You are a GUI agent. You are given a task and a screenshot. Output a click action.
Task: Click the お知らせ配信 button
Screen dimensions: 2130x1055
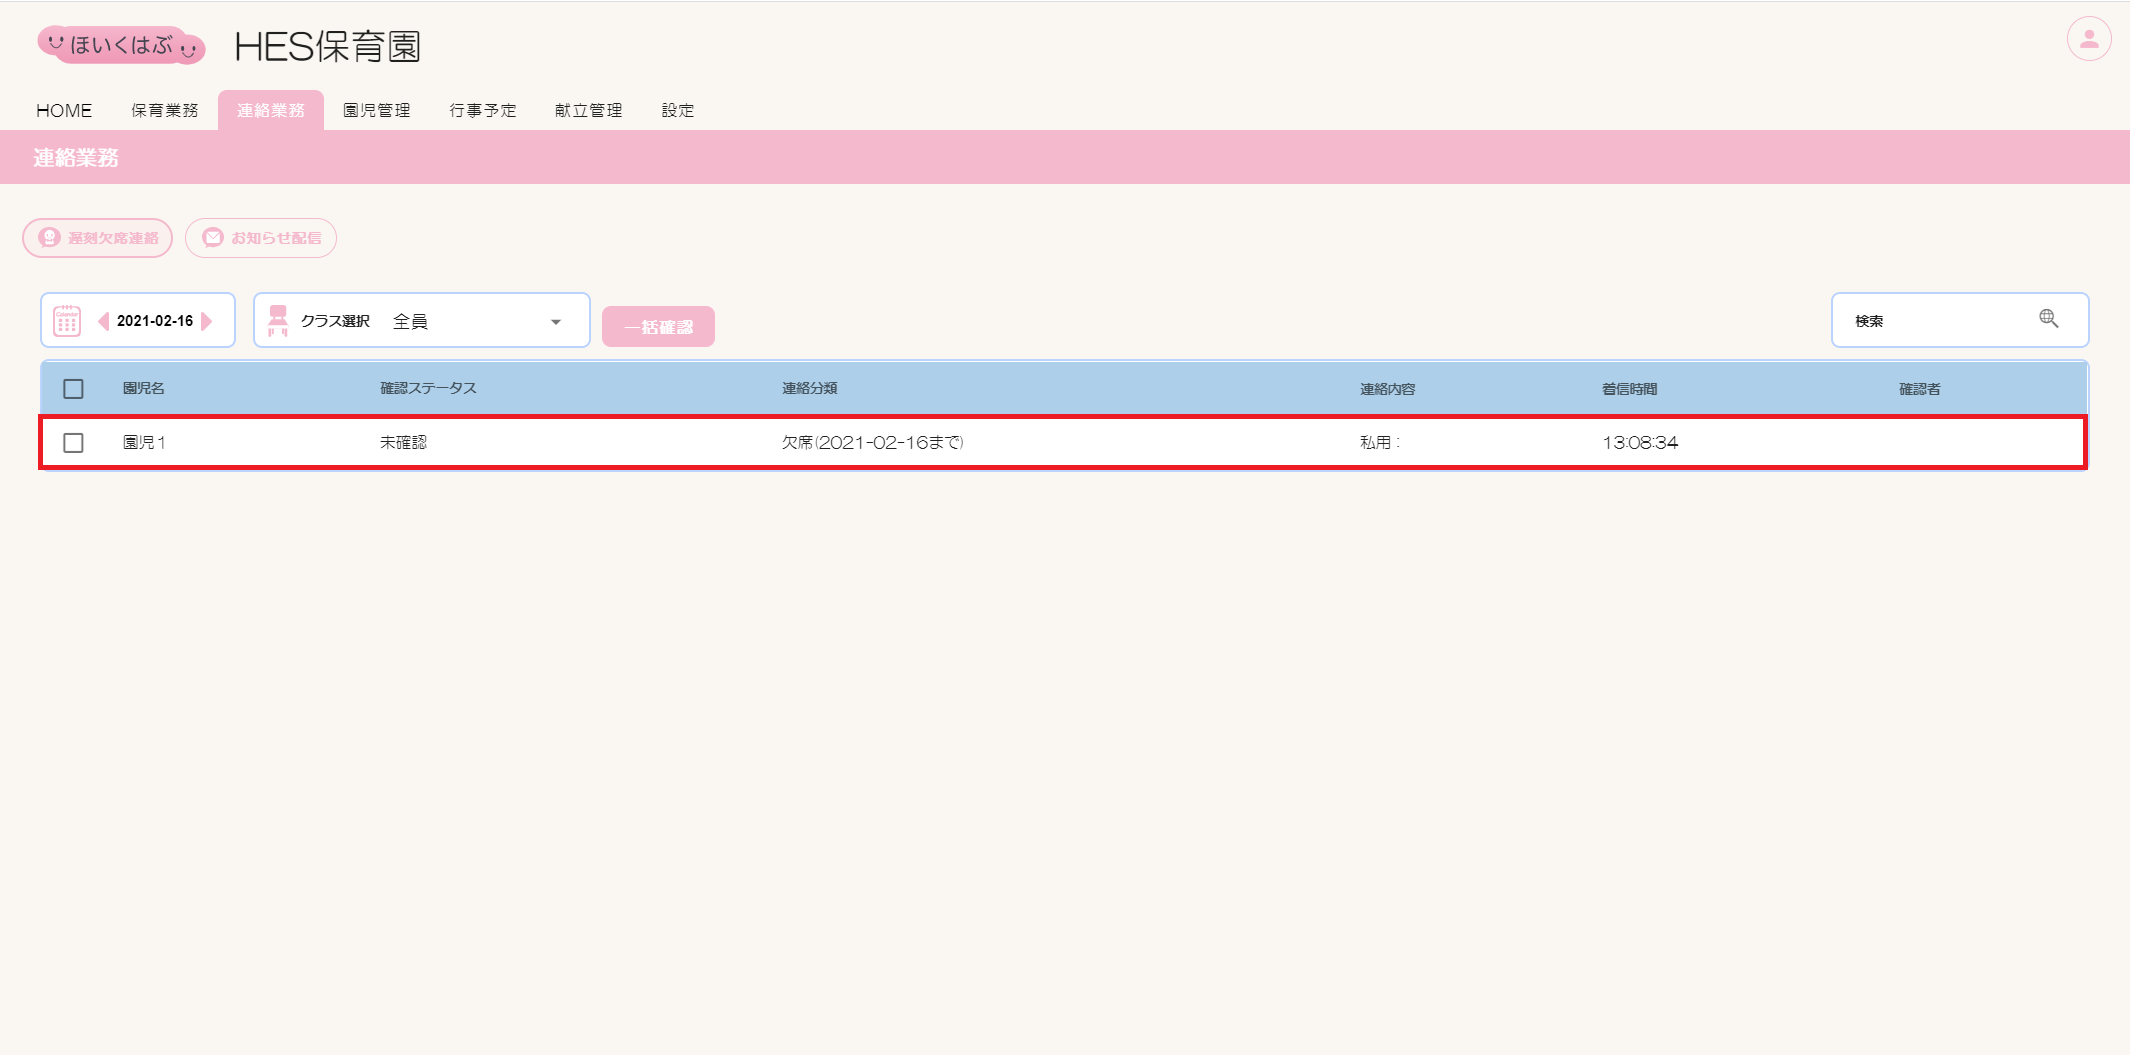261,238
